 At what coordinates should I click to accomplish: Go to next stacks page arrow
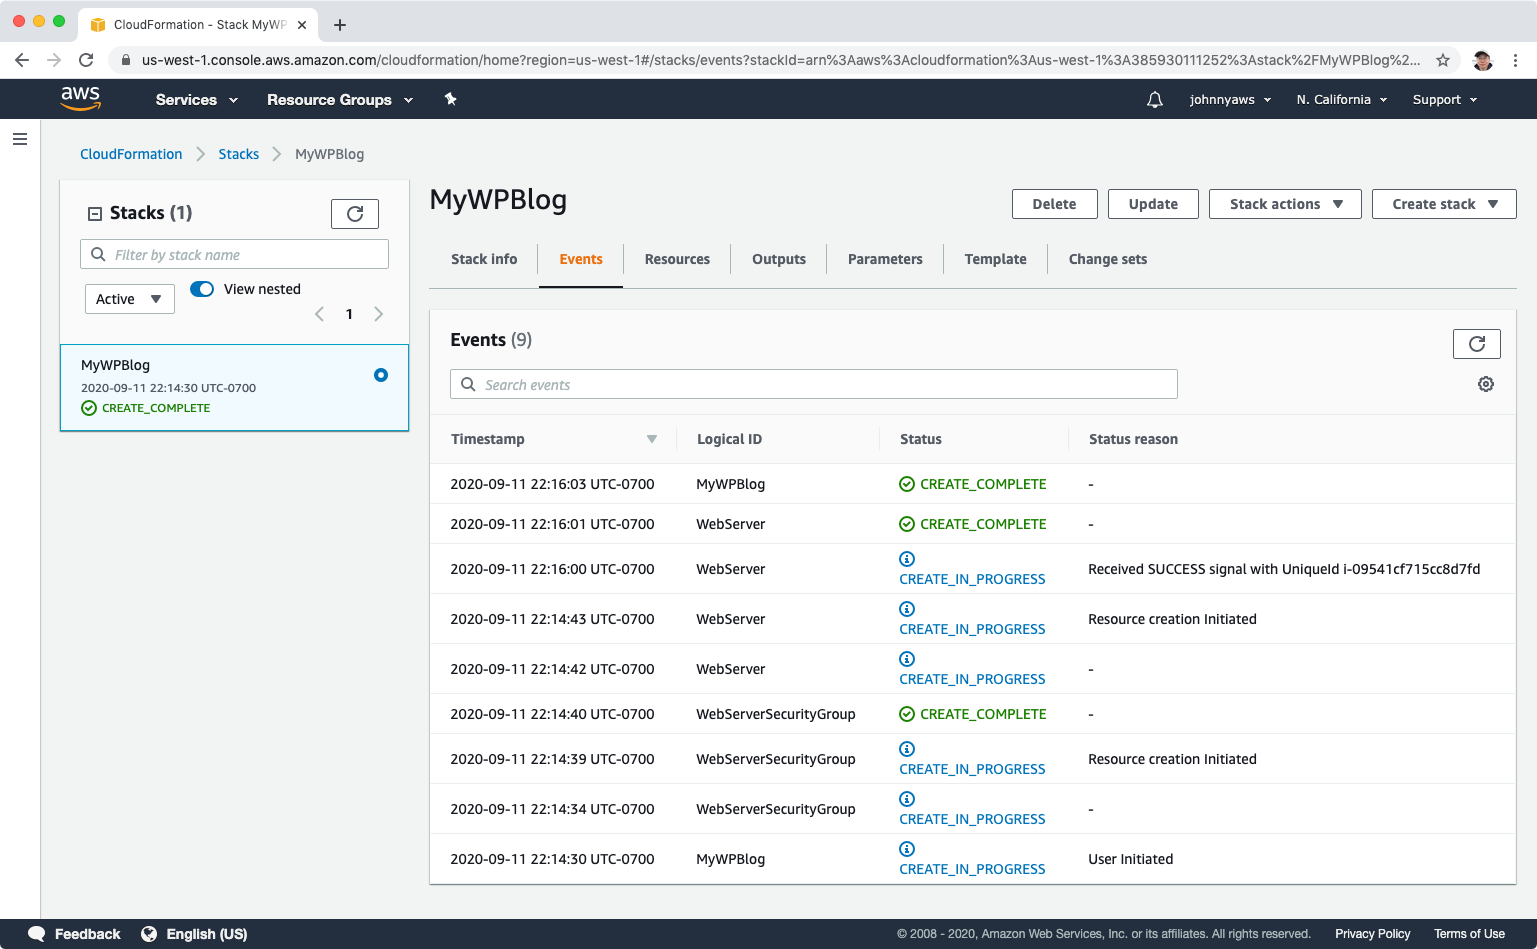378,314
